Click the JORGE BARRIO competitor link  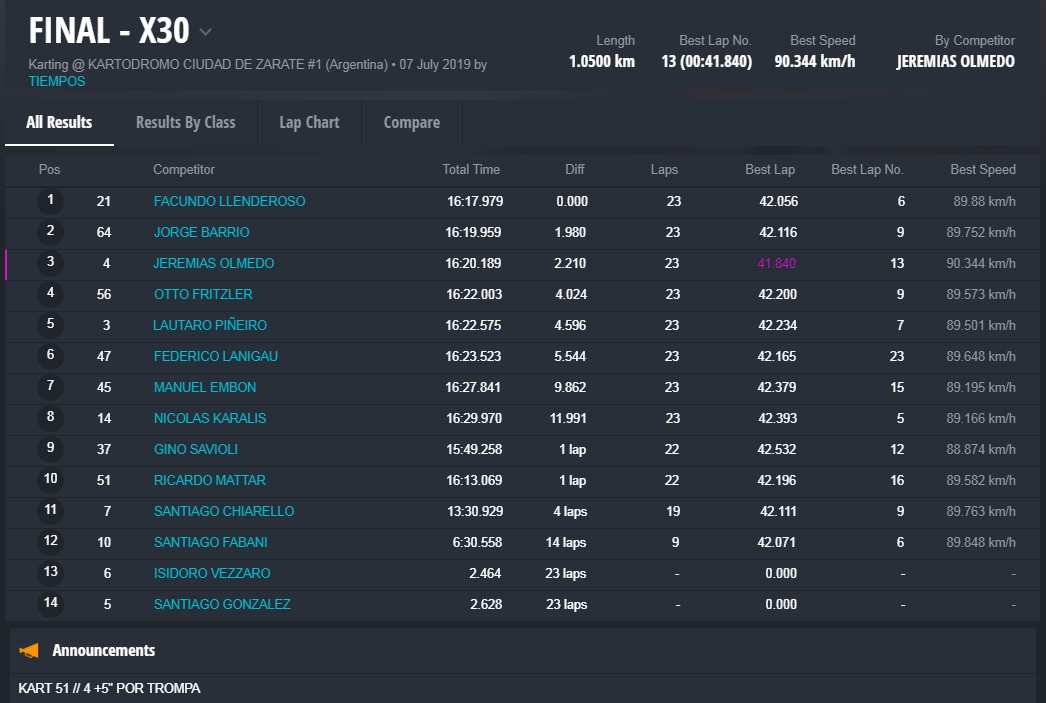(201, 232)
